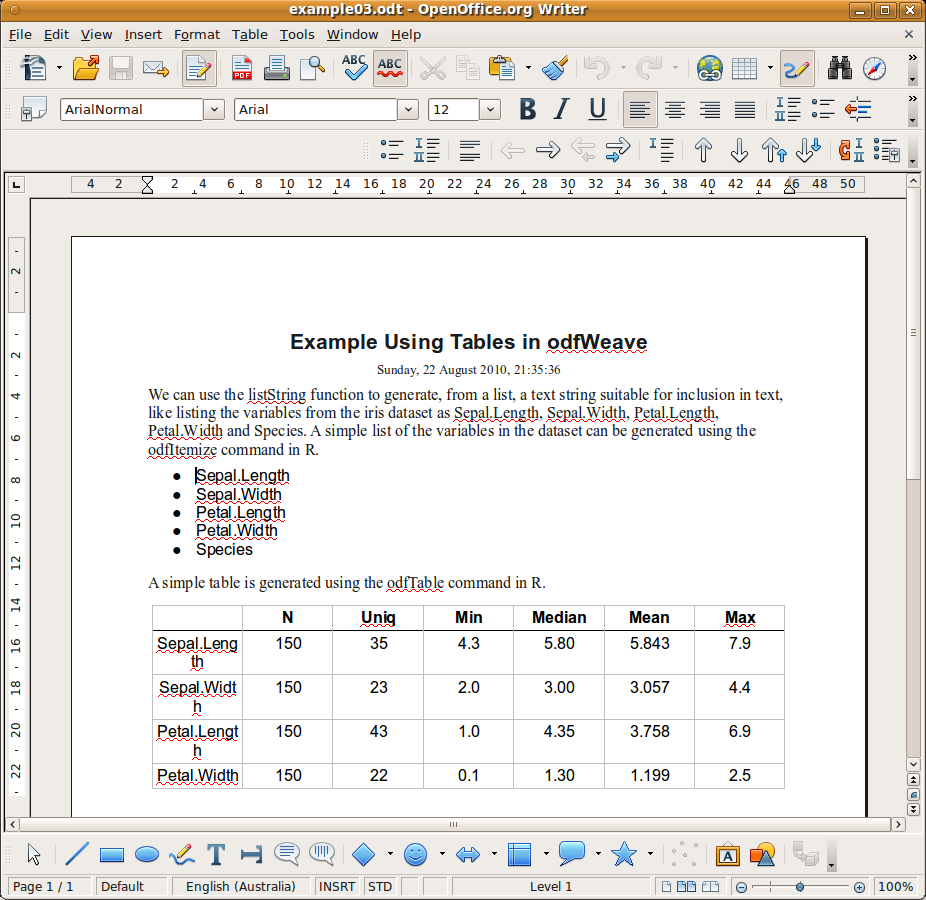
Task: Activate Format Paintbrush tool
Action: click(555, 68)
